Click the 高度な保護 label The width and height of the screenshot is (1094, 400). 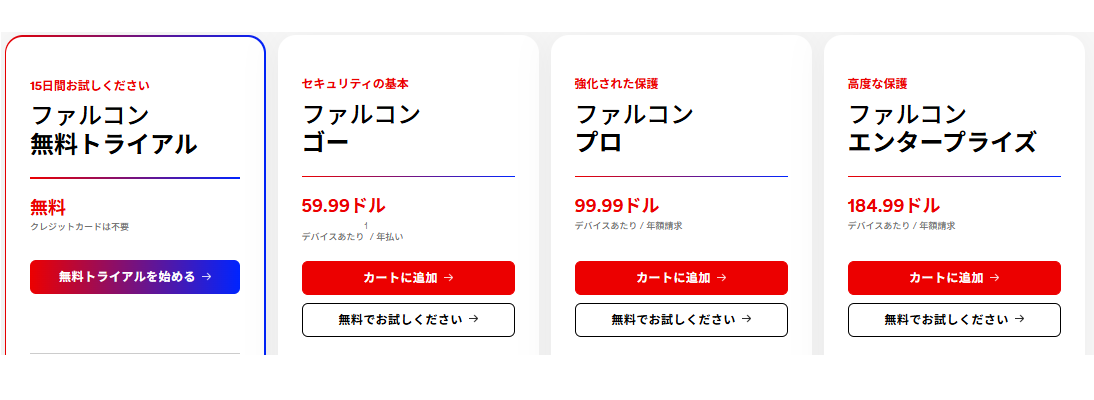pyautogui.click(x=877, y=84)
